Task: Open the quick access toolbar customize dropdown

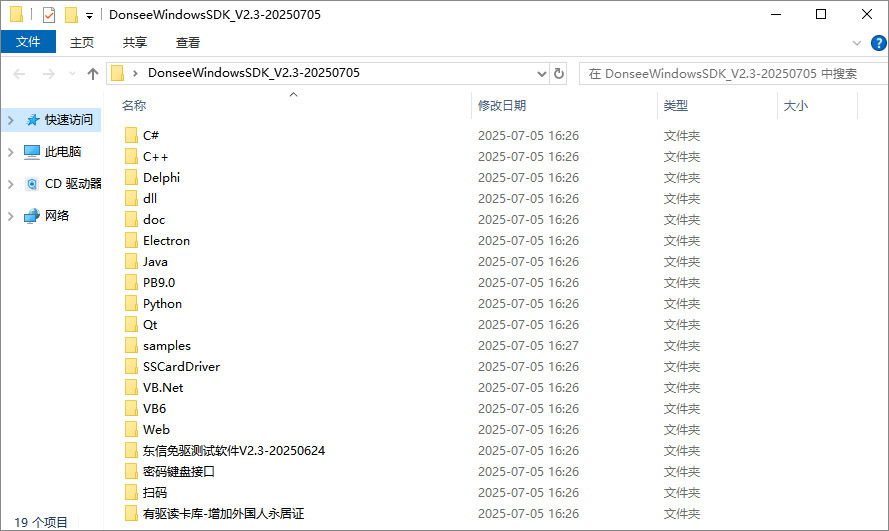Action: (x=89, y=16)
